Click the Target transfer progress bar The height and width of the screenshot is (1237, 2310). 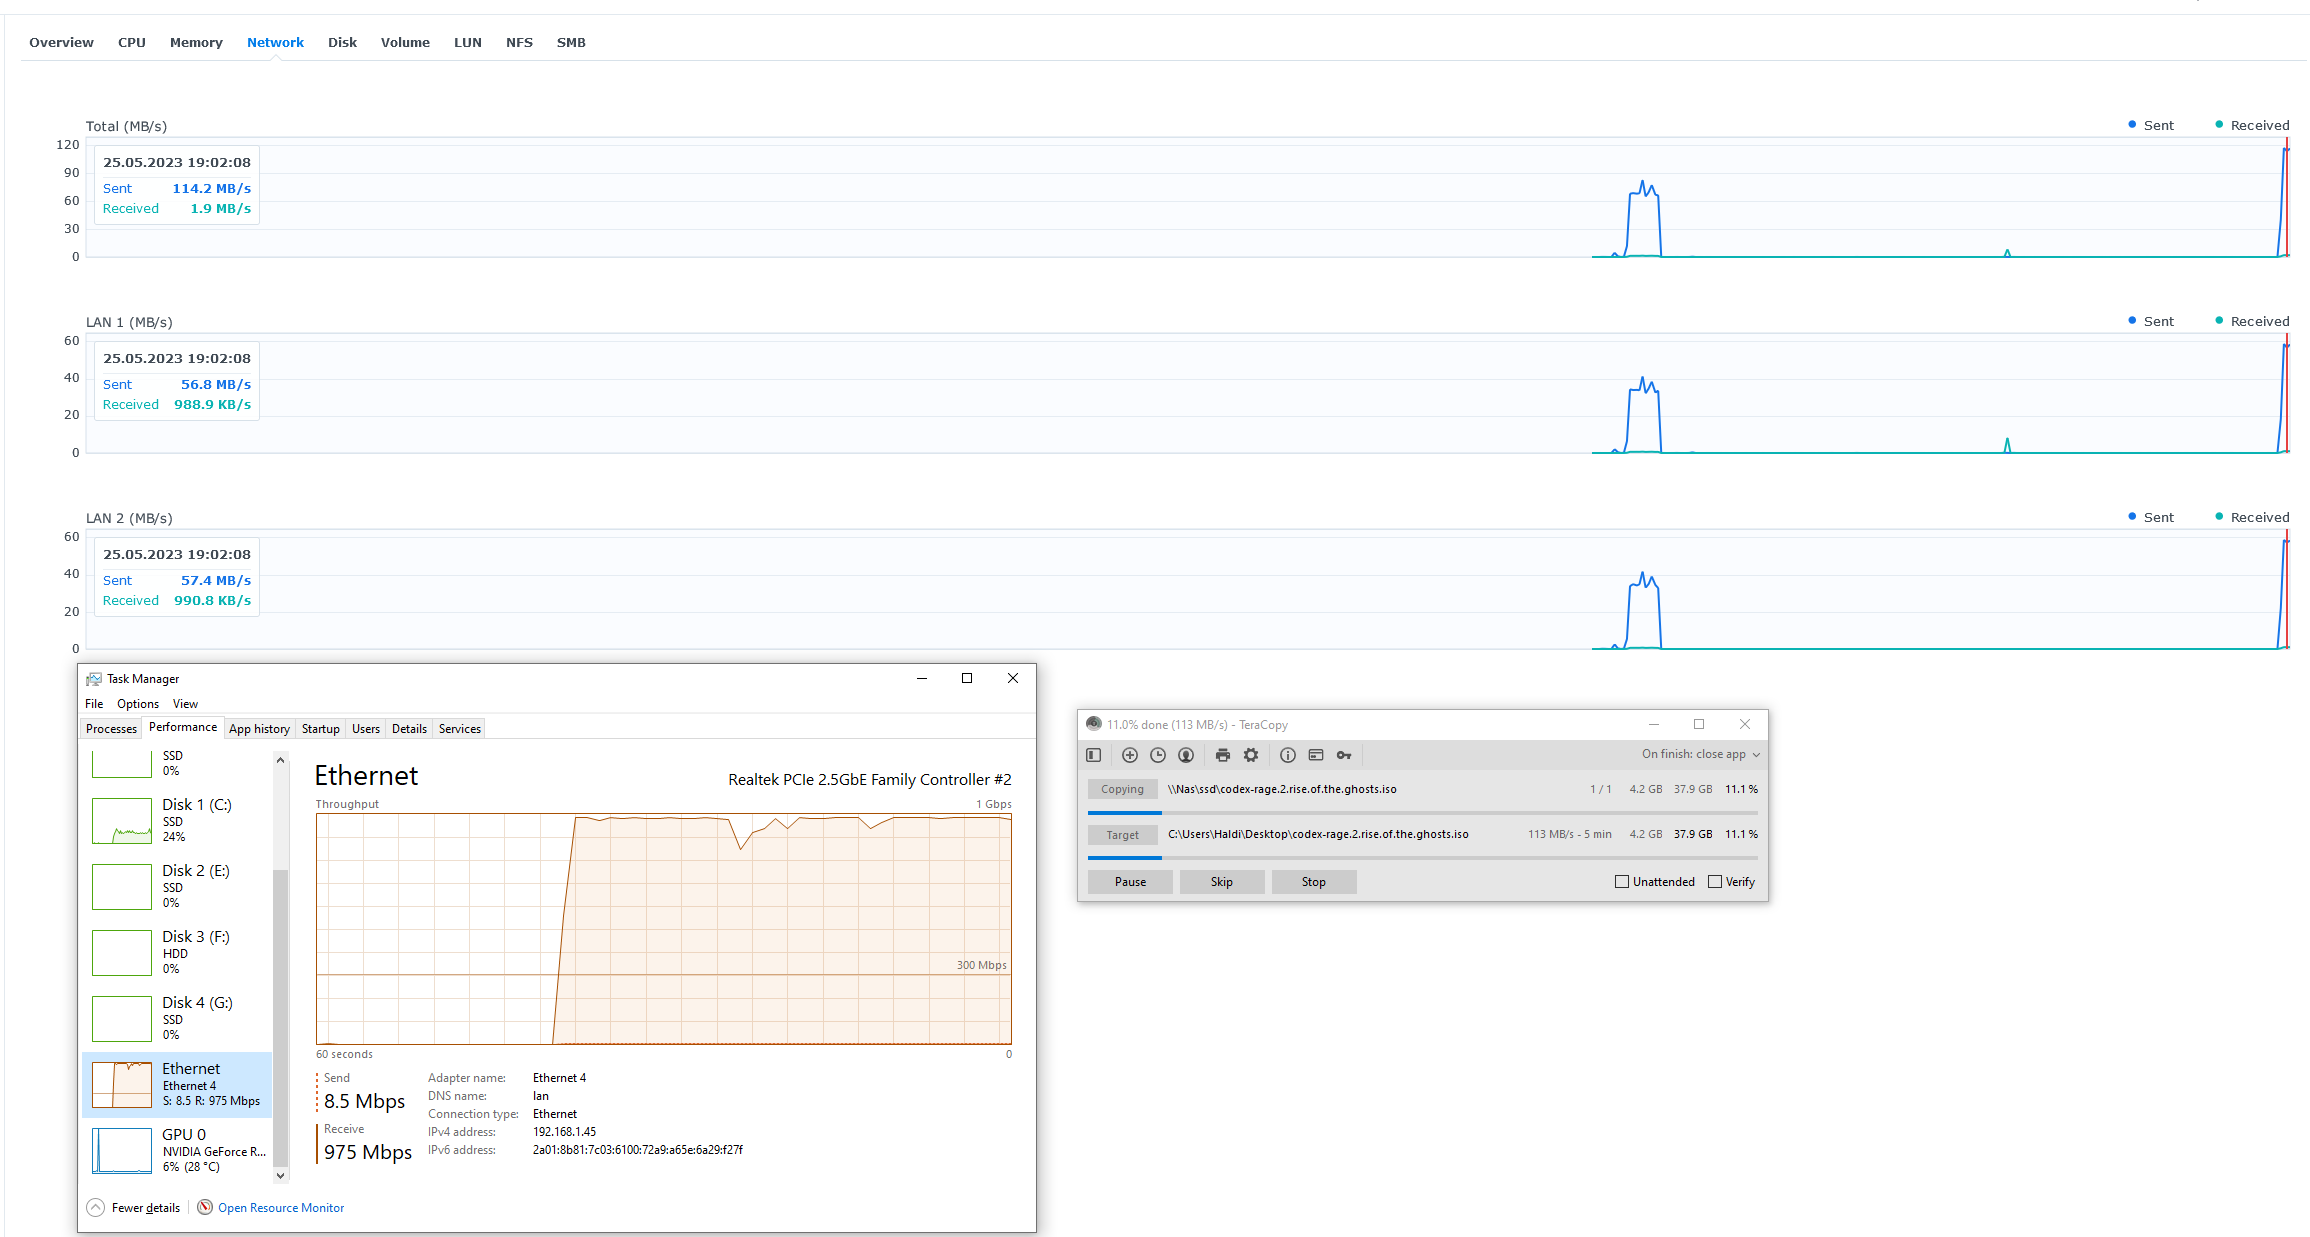(1422, 857)
